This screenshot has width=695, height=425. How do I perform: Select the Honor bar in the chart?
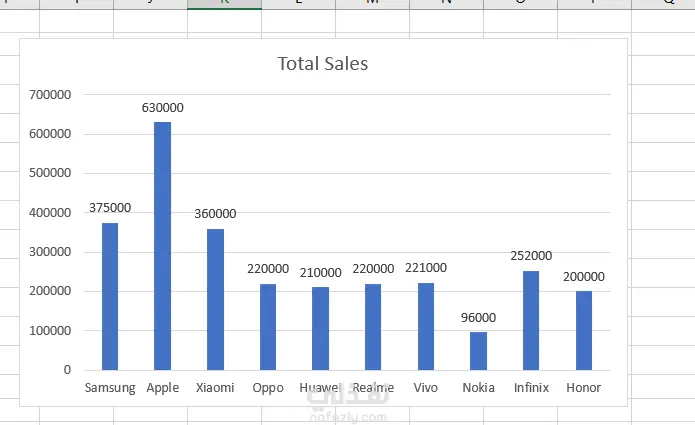584,331
